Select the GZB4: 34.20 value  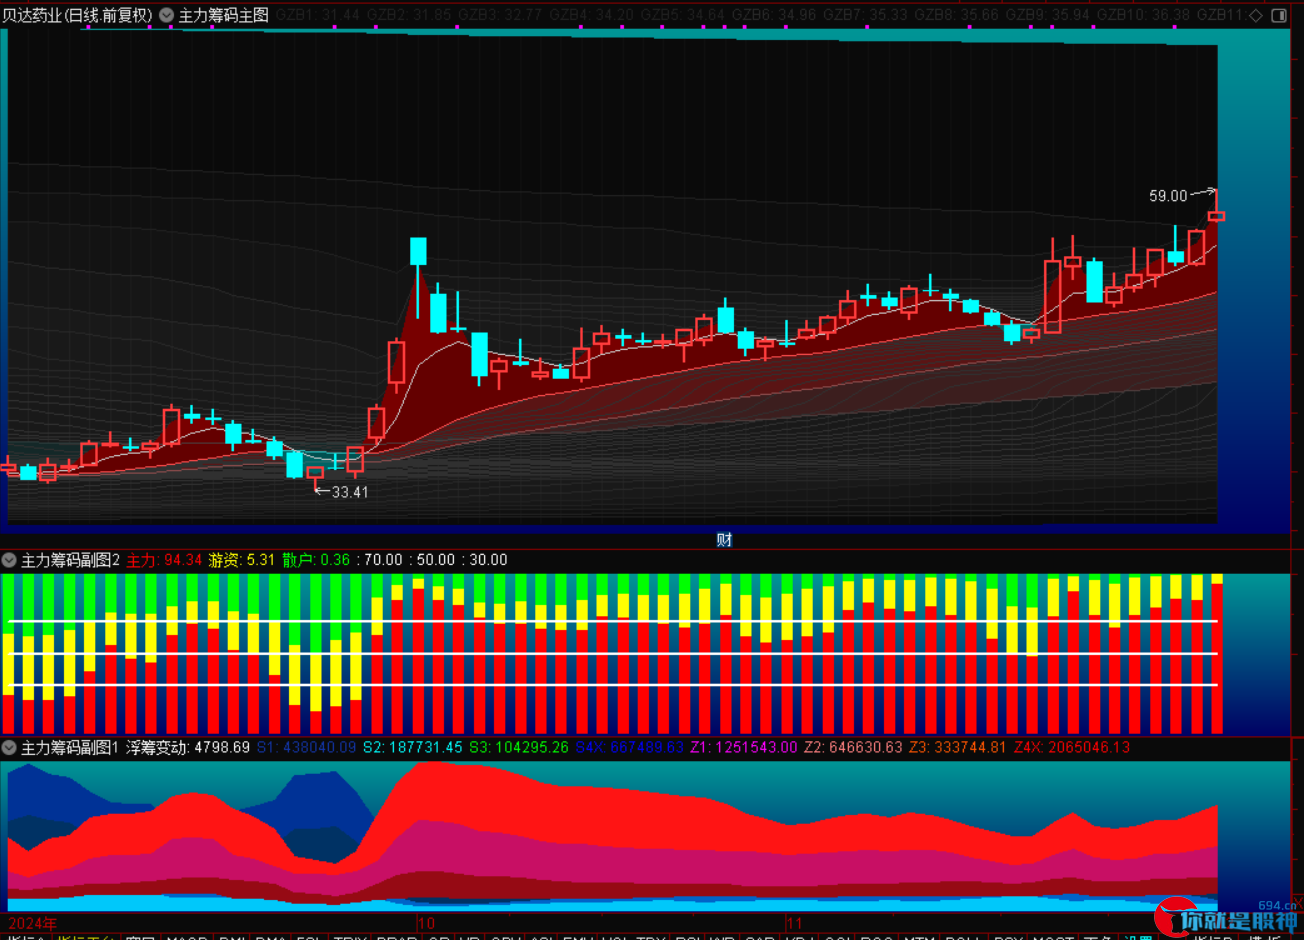pyautogui.click(x=592, y=15)
